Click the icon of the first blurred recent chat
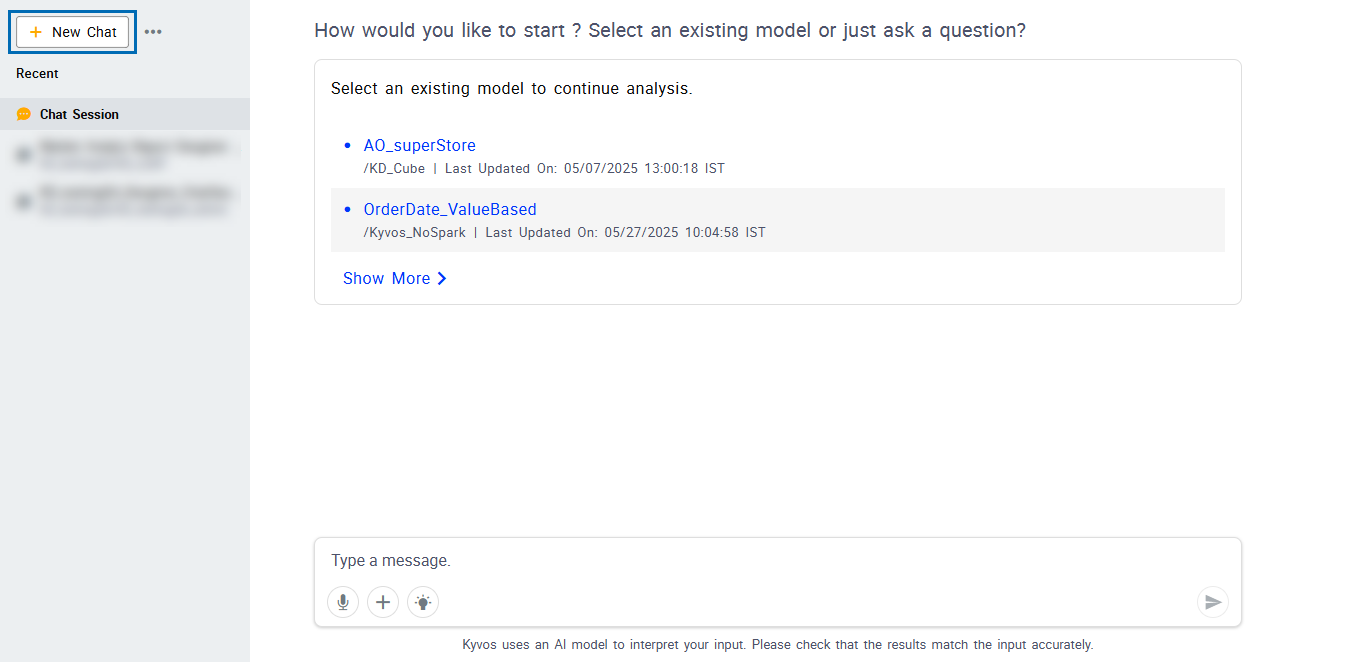Screen dimensions: 1366x662 pos(23,155)
